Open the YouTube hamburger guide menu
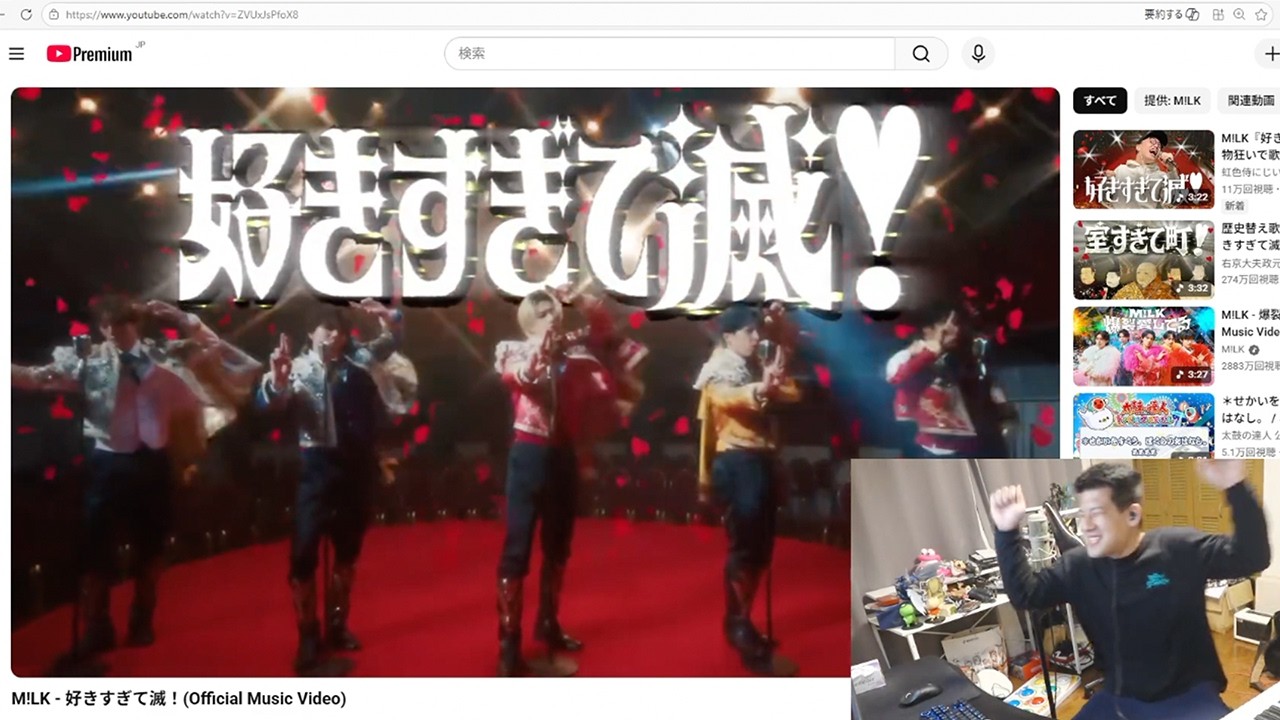This screenshot has height=720, width=1280. coord(16,54)
